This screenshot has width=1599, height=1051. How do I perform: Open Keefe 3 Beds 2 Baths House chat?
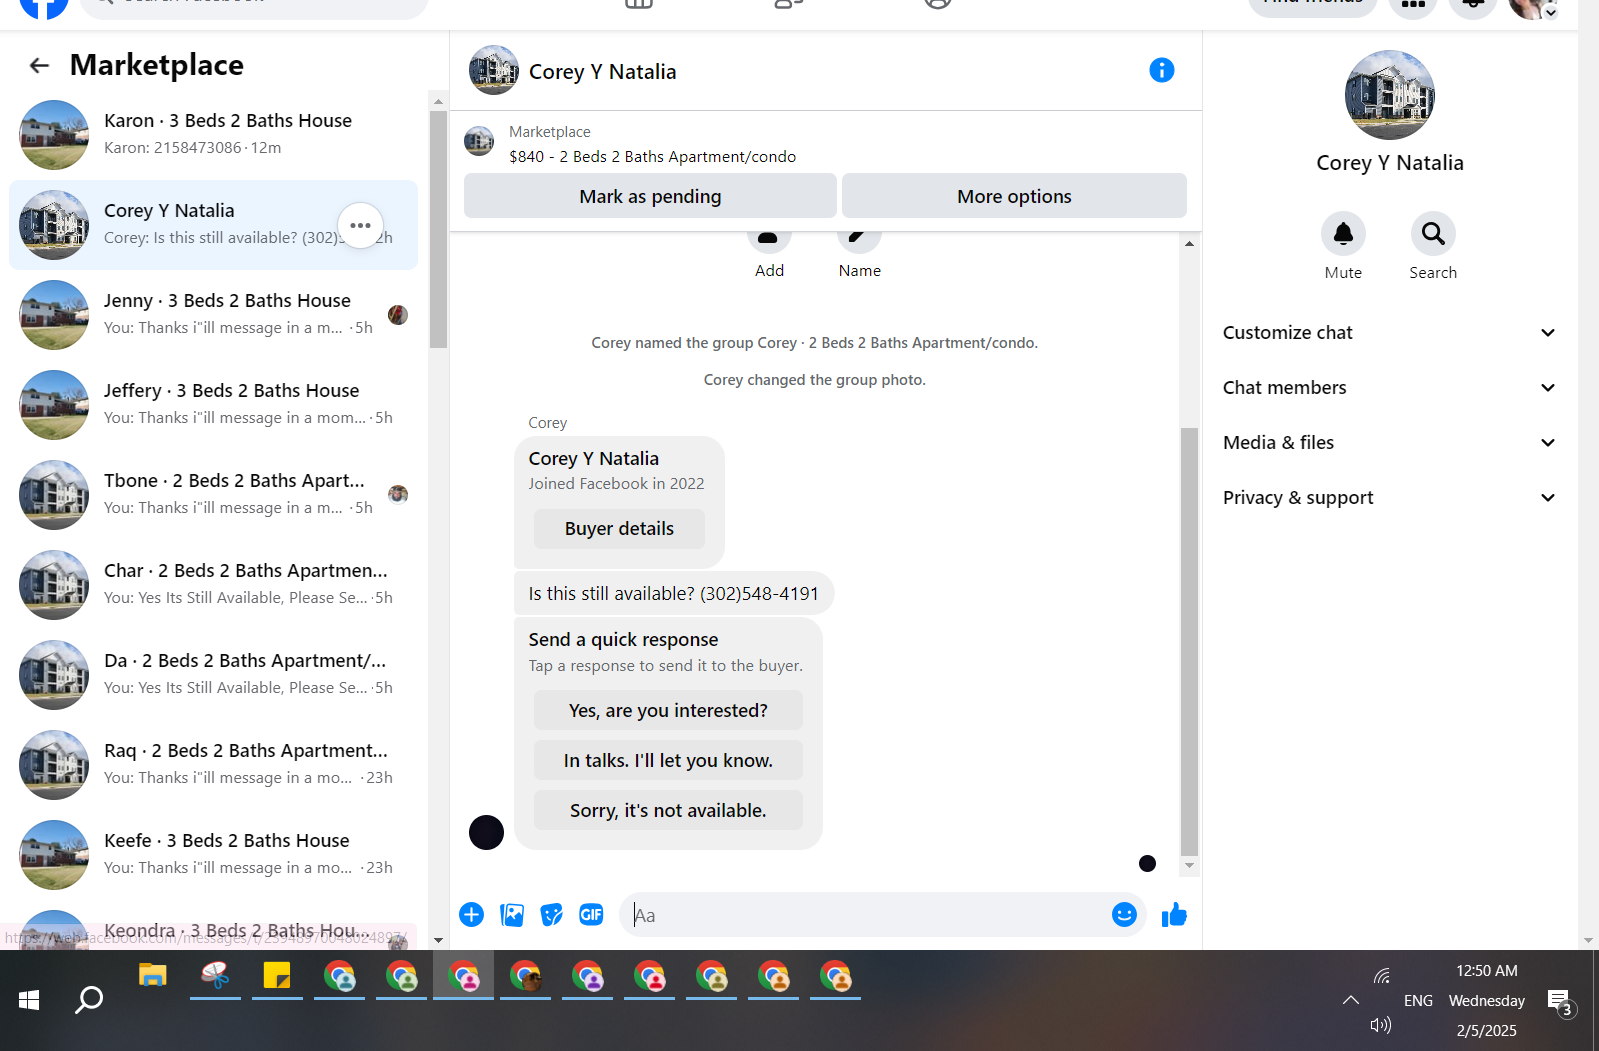tap(213, 855)
